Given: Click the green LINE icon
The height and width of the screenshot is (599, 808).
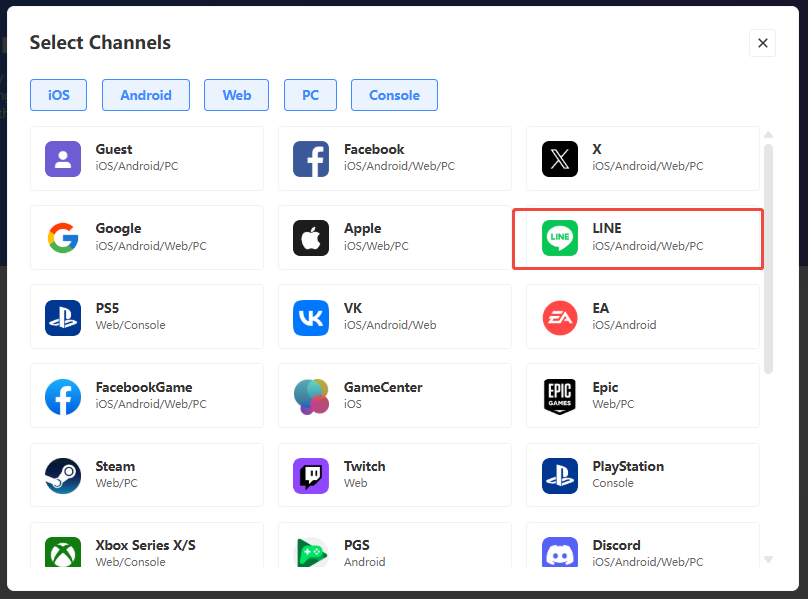Looking at the screenshot, I should coord(560,238).
